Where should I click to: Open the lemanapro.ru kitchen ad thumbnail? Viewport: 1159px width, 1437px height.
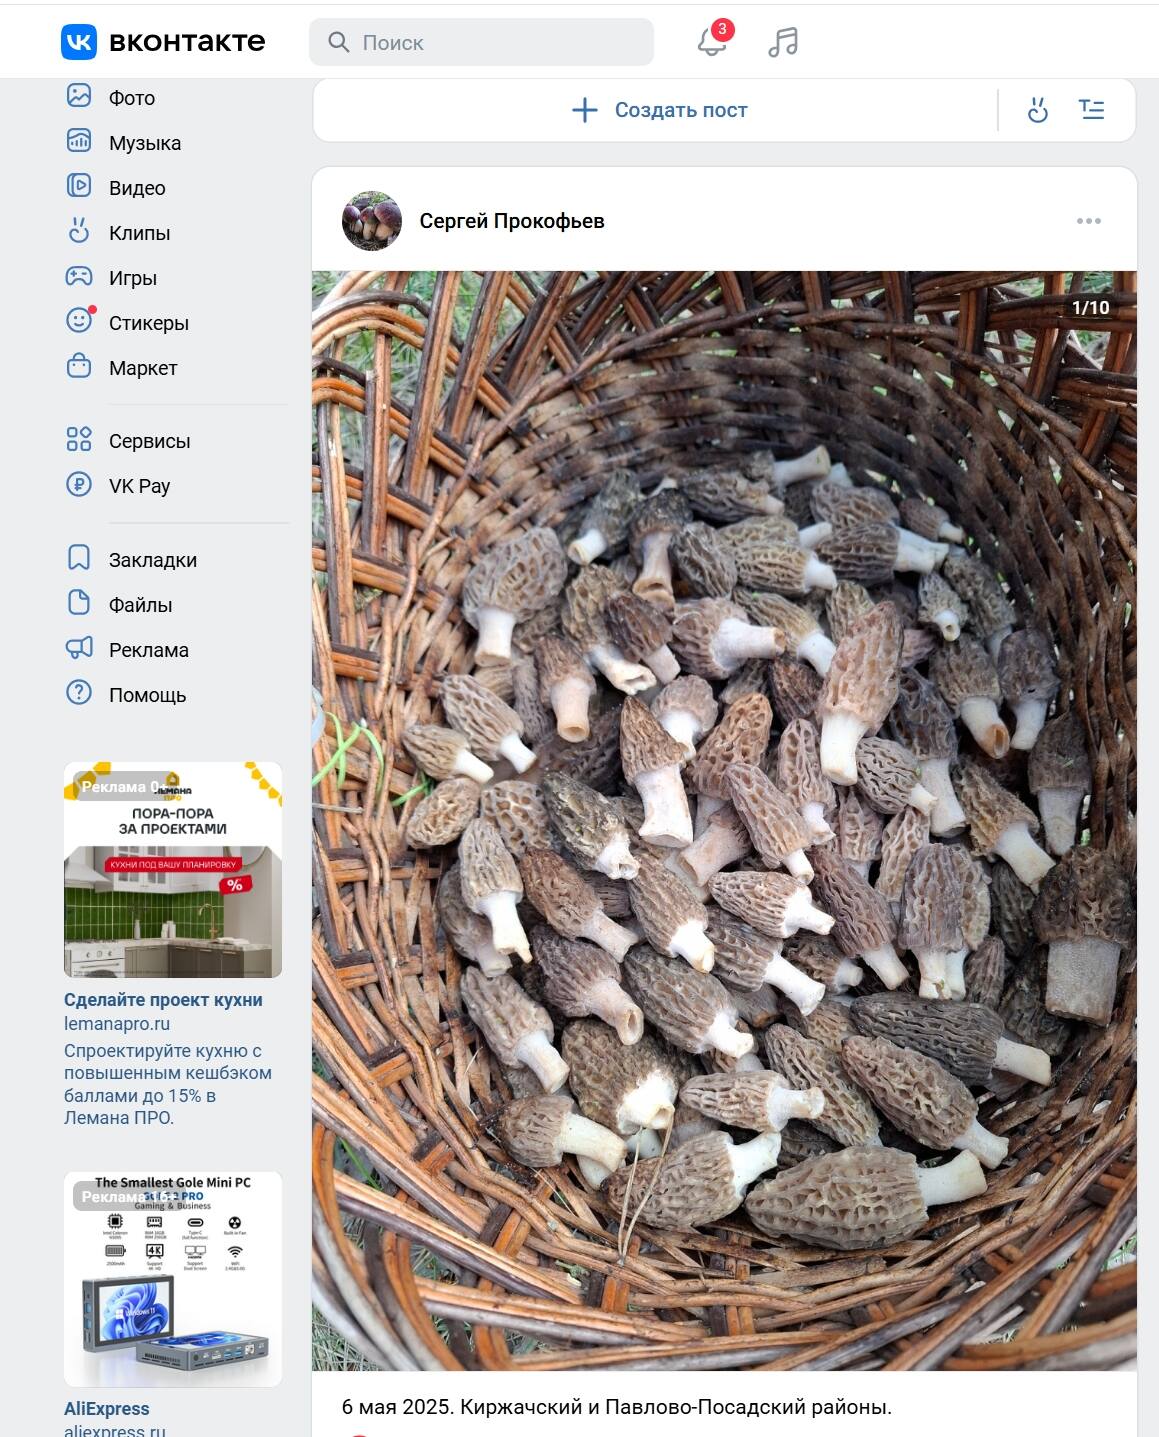pyautogui.click(x=173, y=870)
